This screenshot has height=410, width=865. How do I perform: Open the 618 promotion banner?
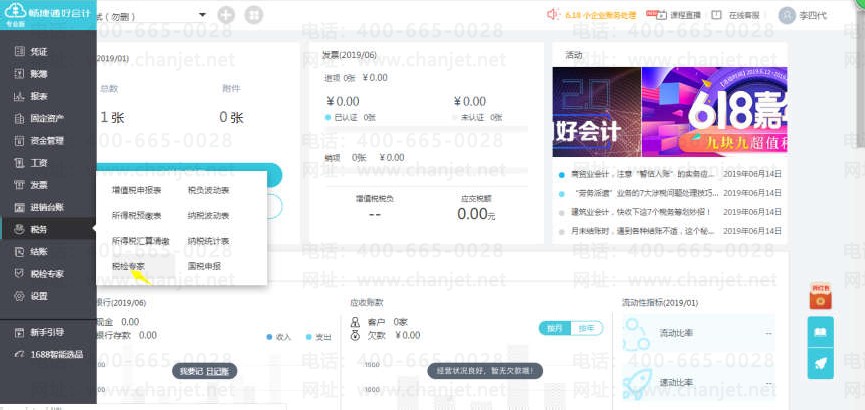pos(714,112)
